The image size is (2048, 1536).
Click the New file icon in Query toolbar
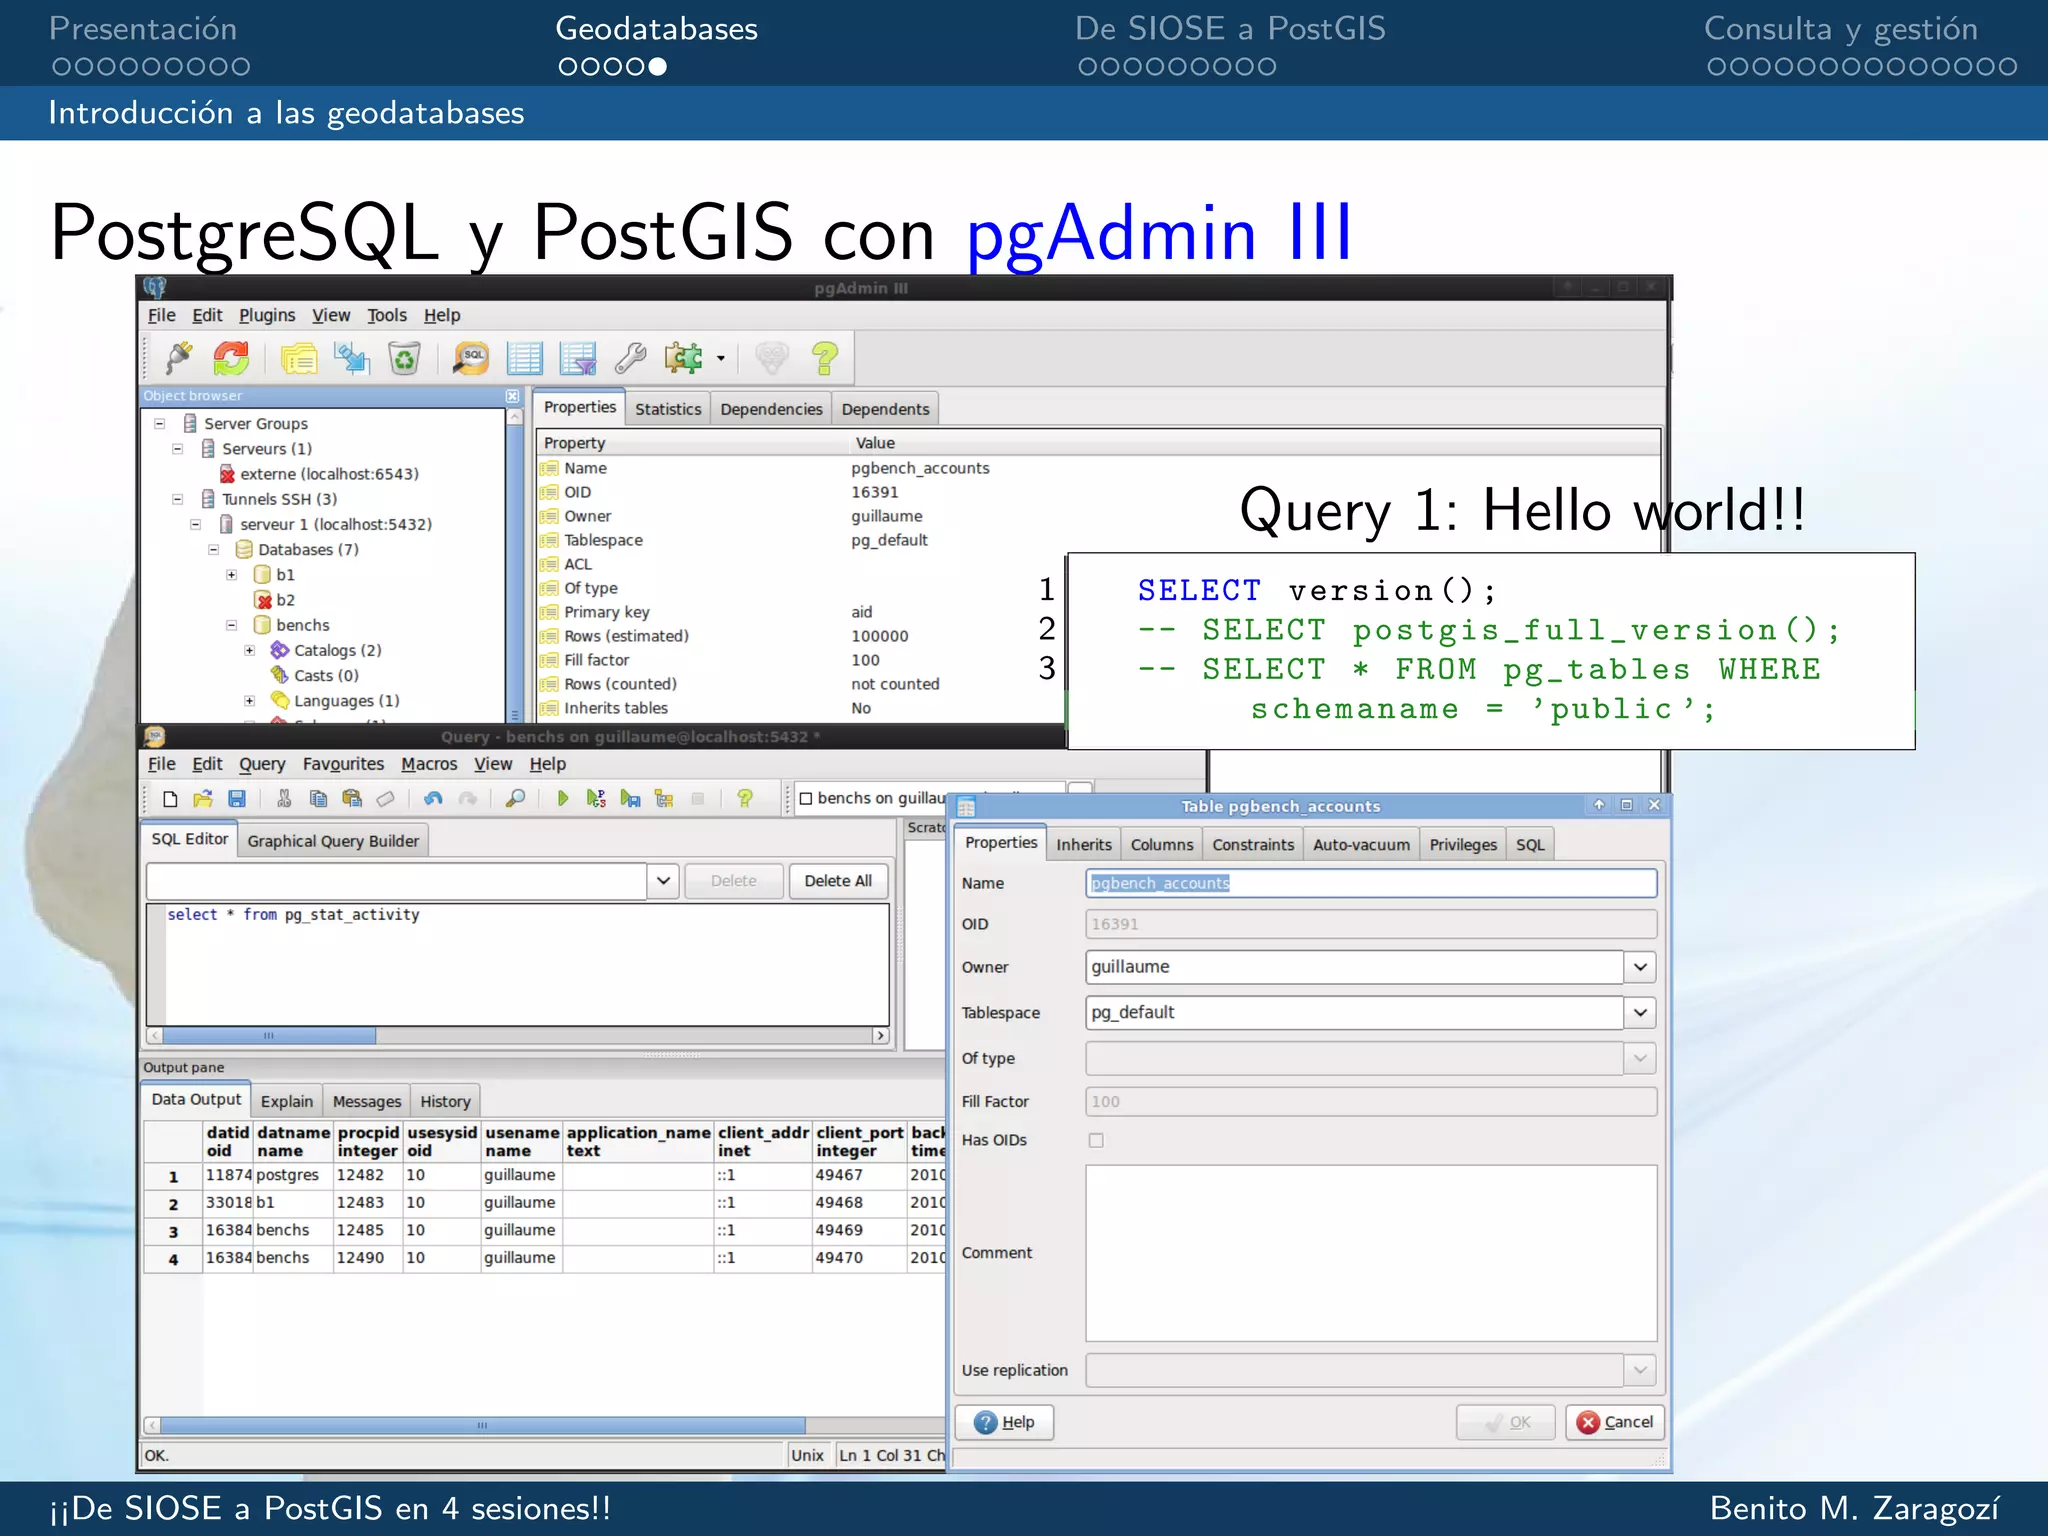(170, 798)
